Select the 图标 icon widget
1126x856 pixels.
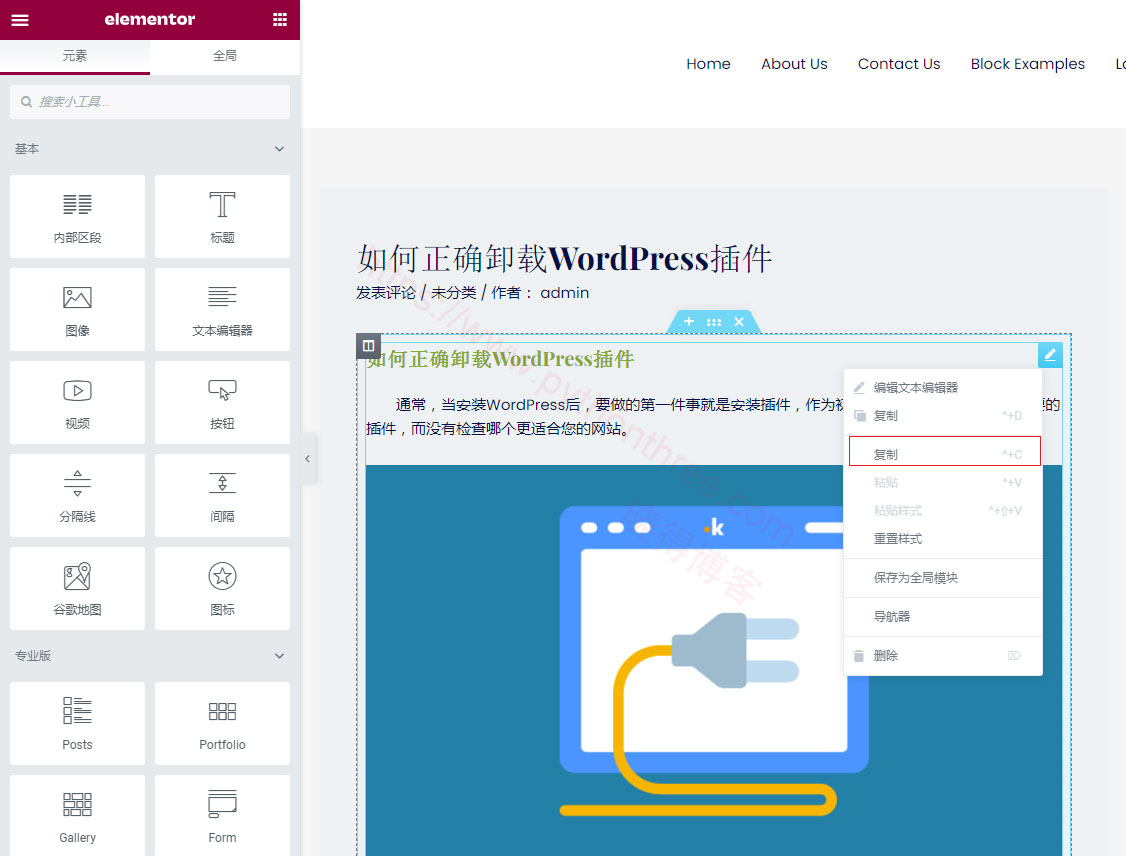223,588
